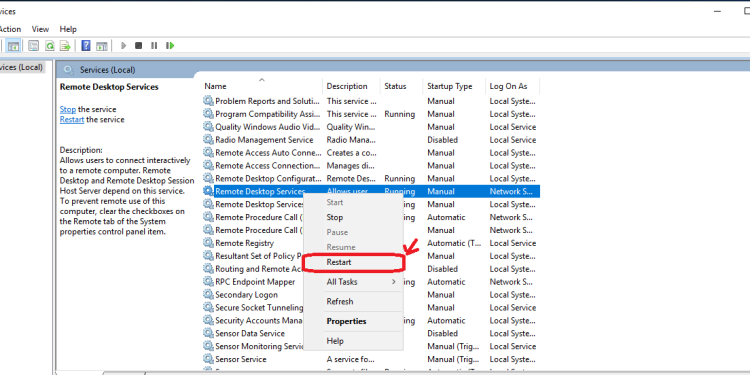
Task: Select Services (Local) node in left tree
Action: coord(22,67)
